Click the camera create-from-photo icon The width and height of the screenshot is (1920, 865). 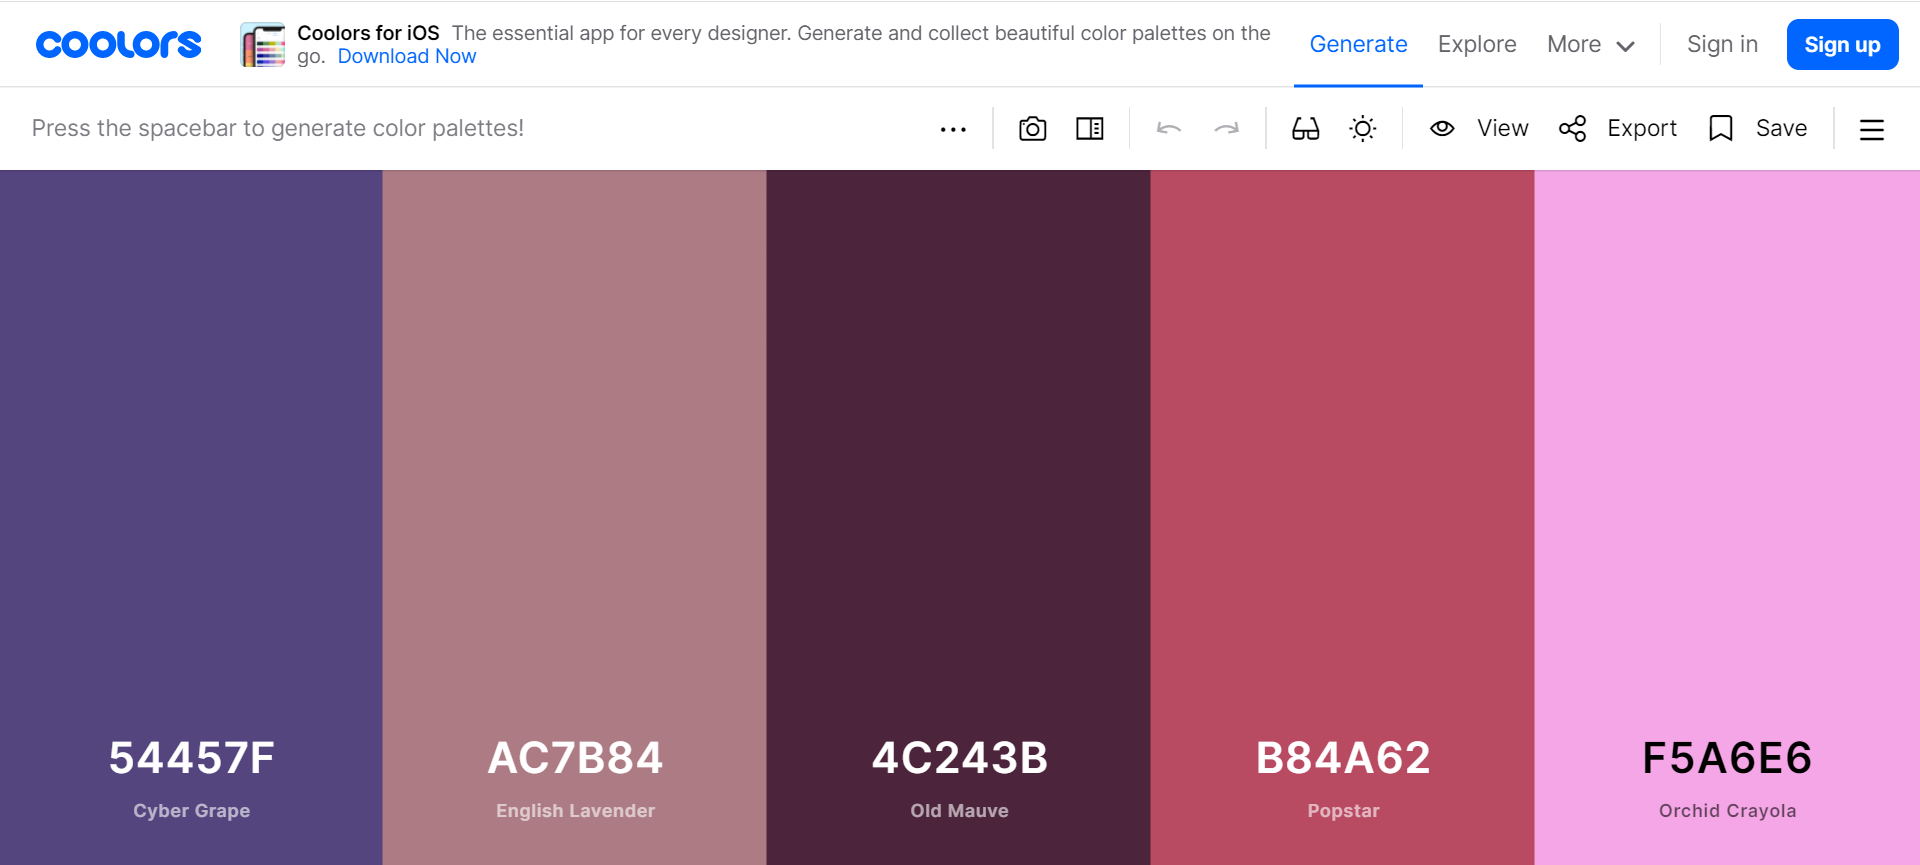coord(1033,129)
